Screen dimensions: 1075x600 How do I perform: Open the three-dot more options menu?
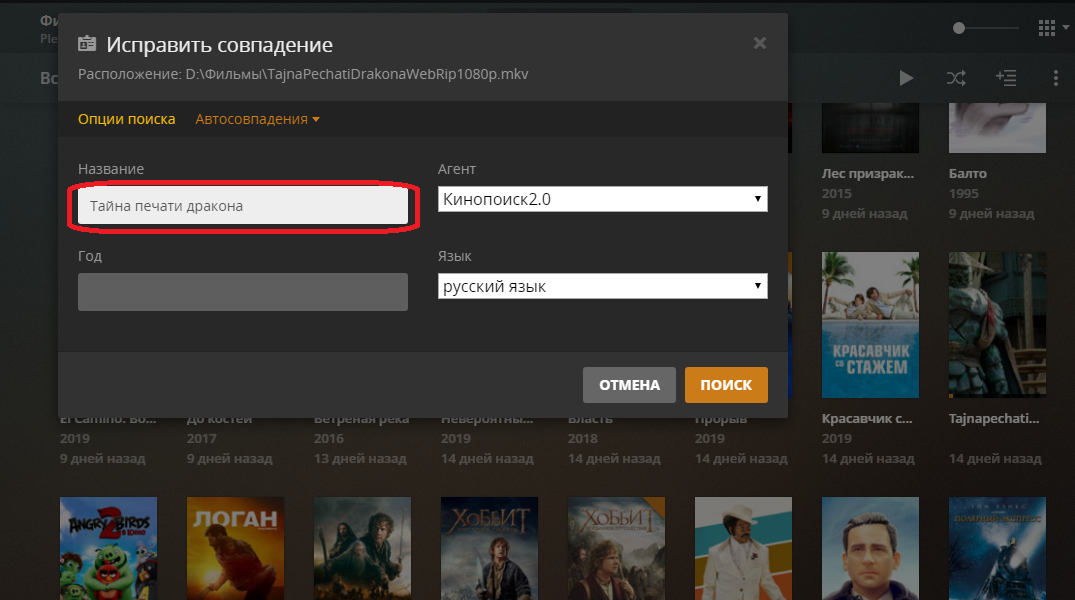(1055, 78)
